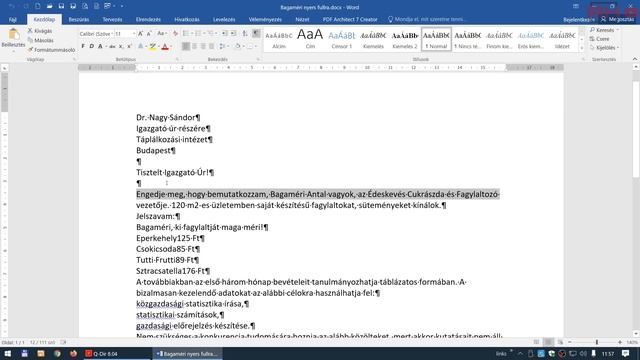Apply Kiemelés 2 style
This screenshot has height=360, width=640.
[404, 39]
